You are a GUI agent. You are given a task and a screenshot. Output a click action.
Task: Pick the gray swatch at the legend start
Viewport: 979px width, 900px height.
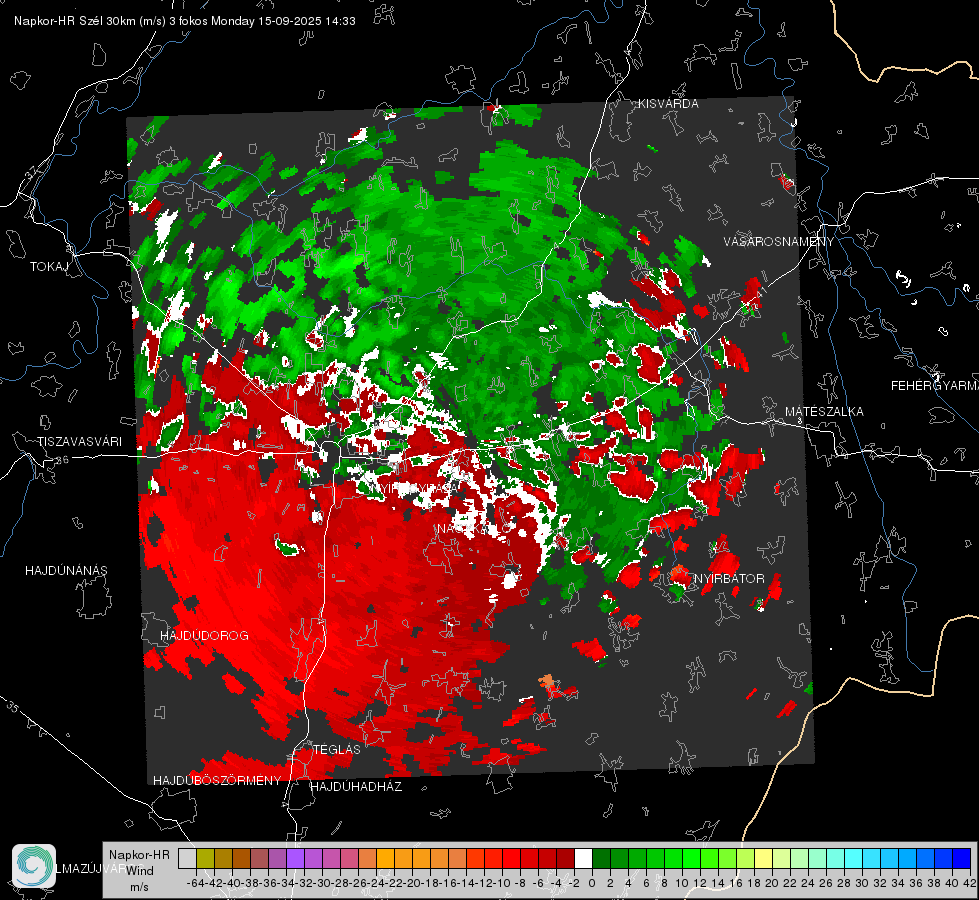(x=187, y=859)
